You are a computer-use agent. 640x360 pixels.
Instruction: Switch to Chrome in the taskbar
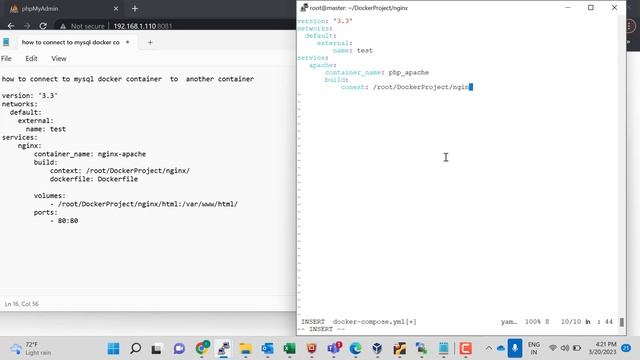[202, 348]
